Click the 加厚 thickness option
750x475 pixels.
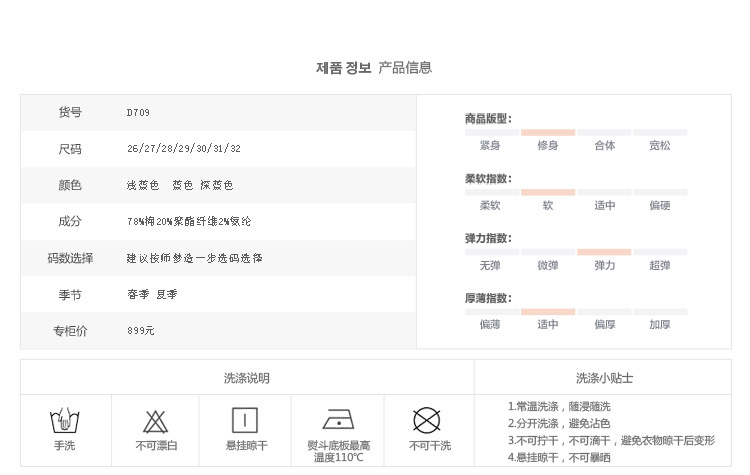click(660, 325)
